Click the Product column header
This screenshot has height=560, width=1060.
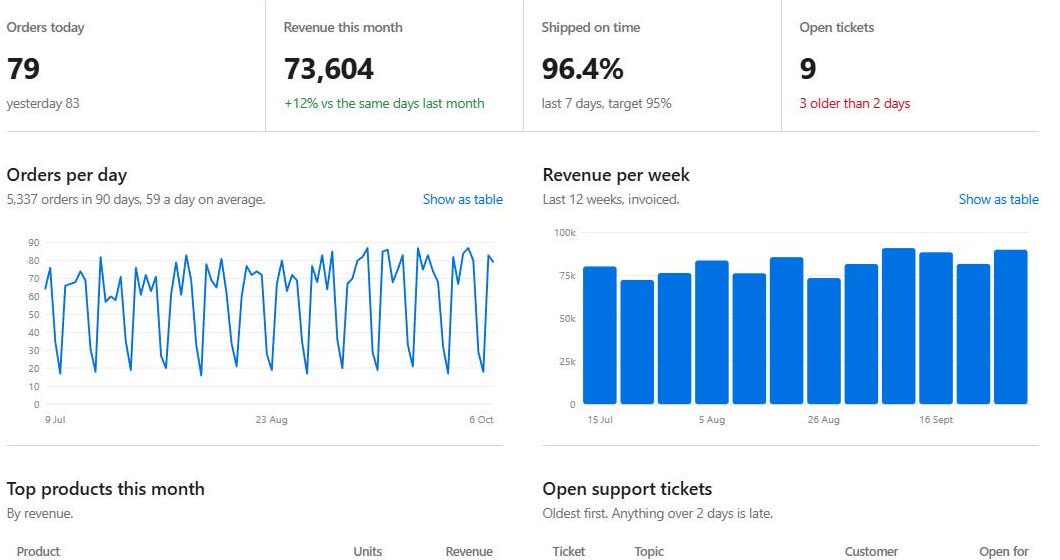(x=39, y=552)
